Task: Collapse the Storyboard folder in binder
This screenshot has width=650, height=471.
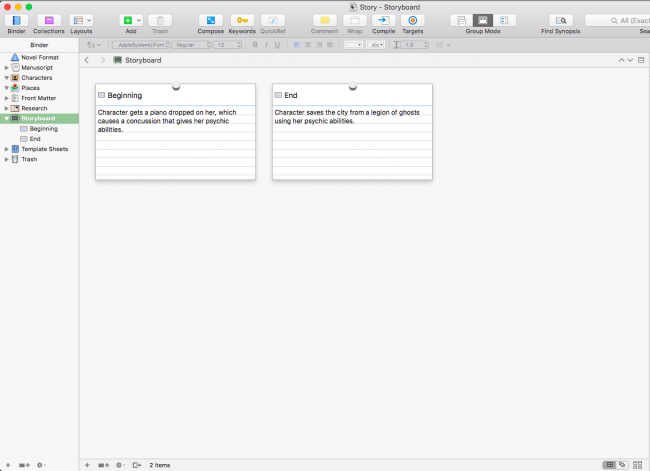Action: coord(6,118)
